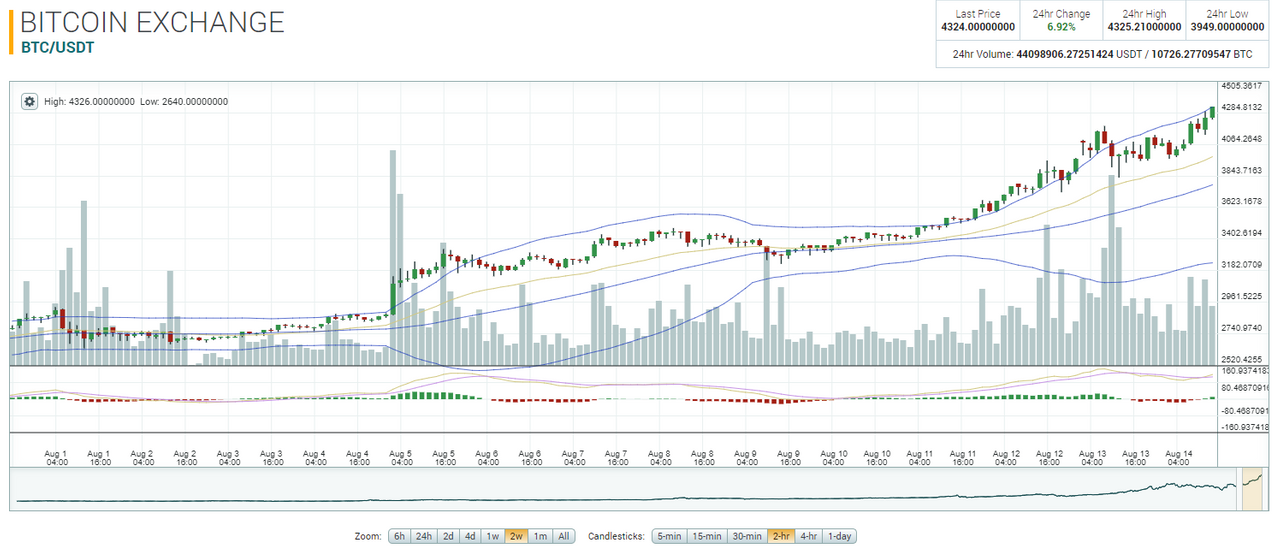
Task: Switch candlesticks to 5-min
Action: pos(670,536)
